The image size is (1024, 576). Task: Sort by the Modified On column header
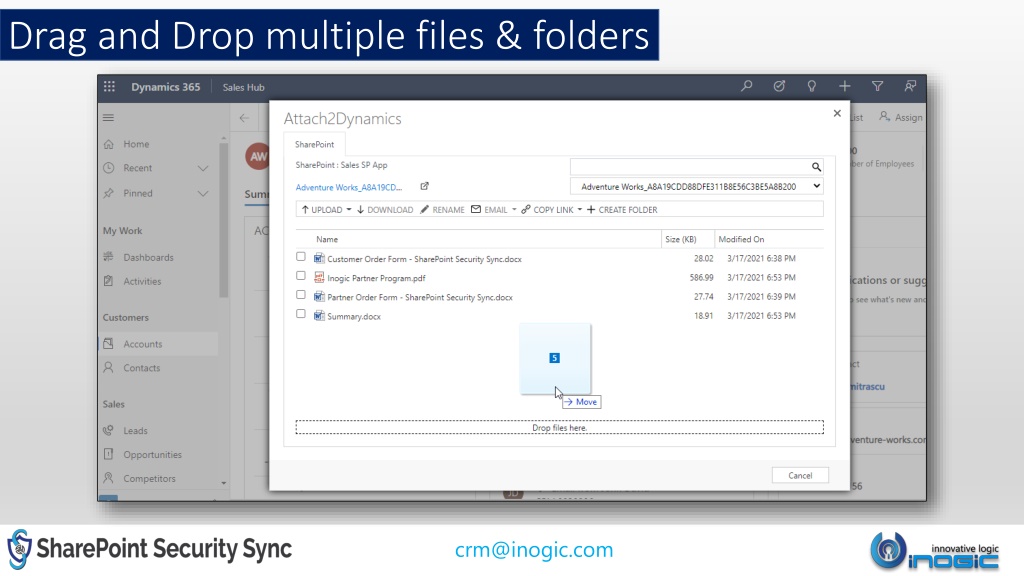click(741, 240)
